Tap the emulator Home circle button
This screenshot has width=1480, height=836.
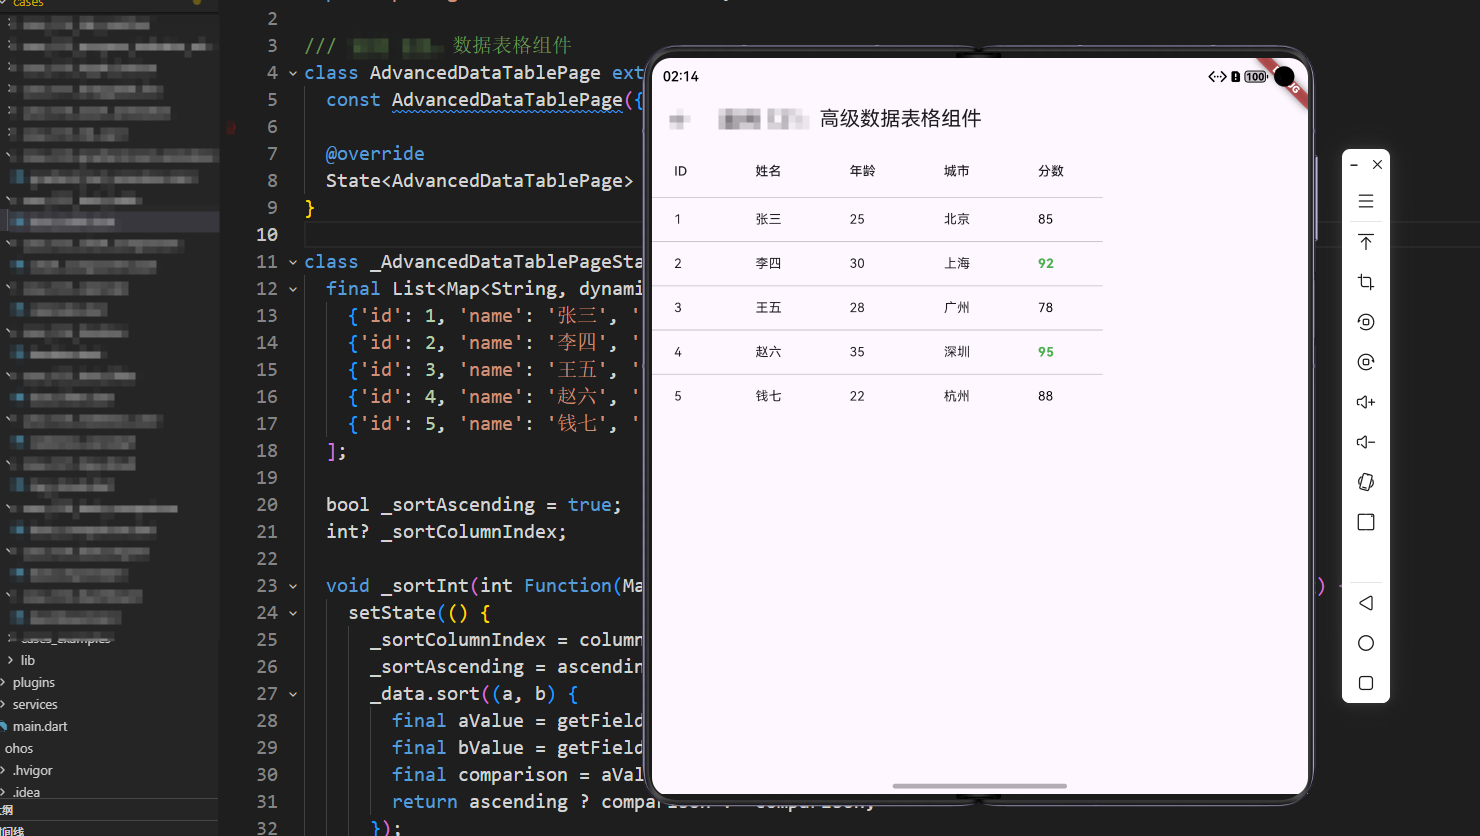coord(1366,643)
